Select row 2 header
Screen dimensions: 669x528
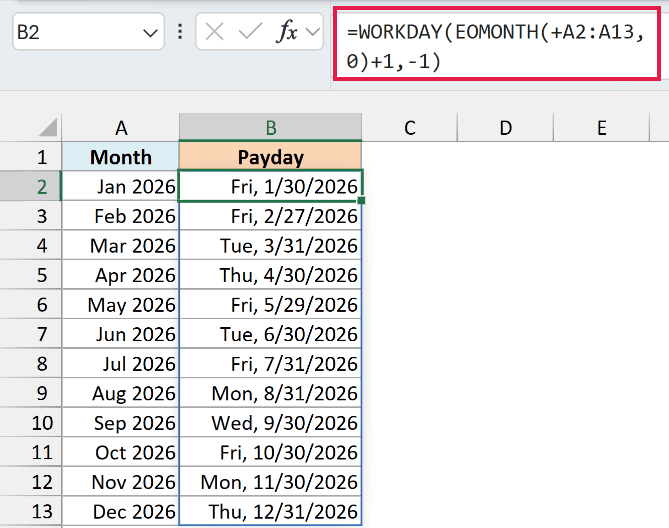[x=31, y=186]
